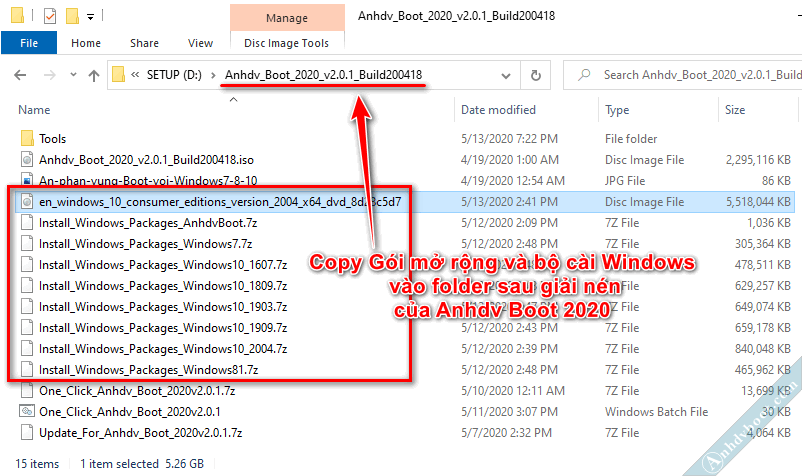This screenshot has width=802, height=476.
Task: Click the Back navigation arrow
Action: (20, 75)
